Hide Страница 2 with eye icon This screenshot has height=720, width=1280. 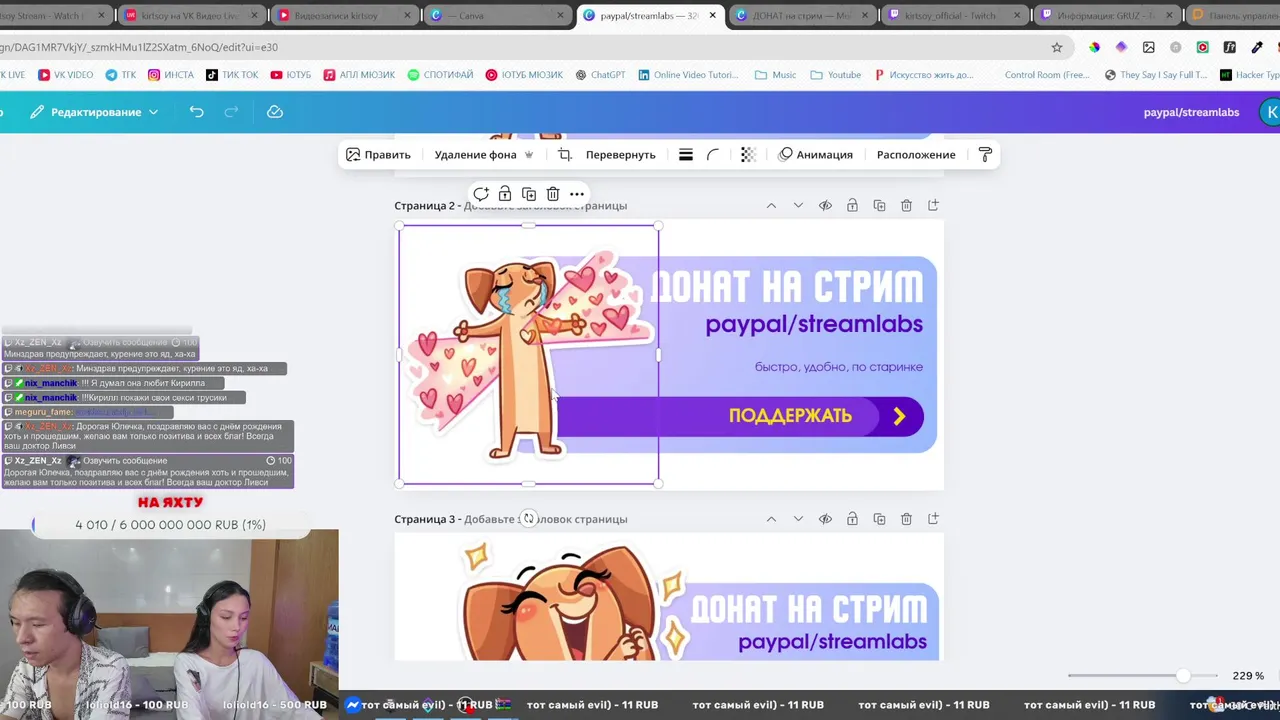pos(825,205)
